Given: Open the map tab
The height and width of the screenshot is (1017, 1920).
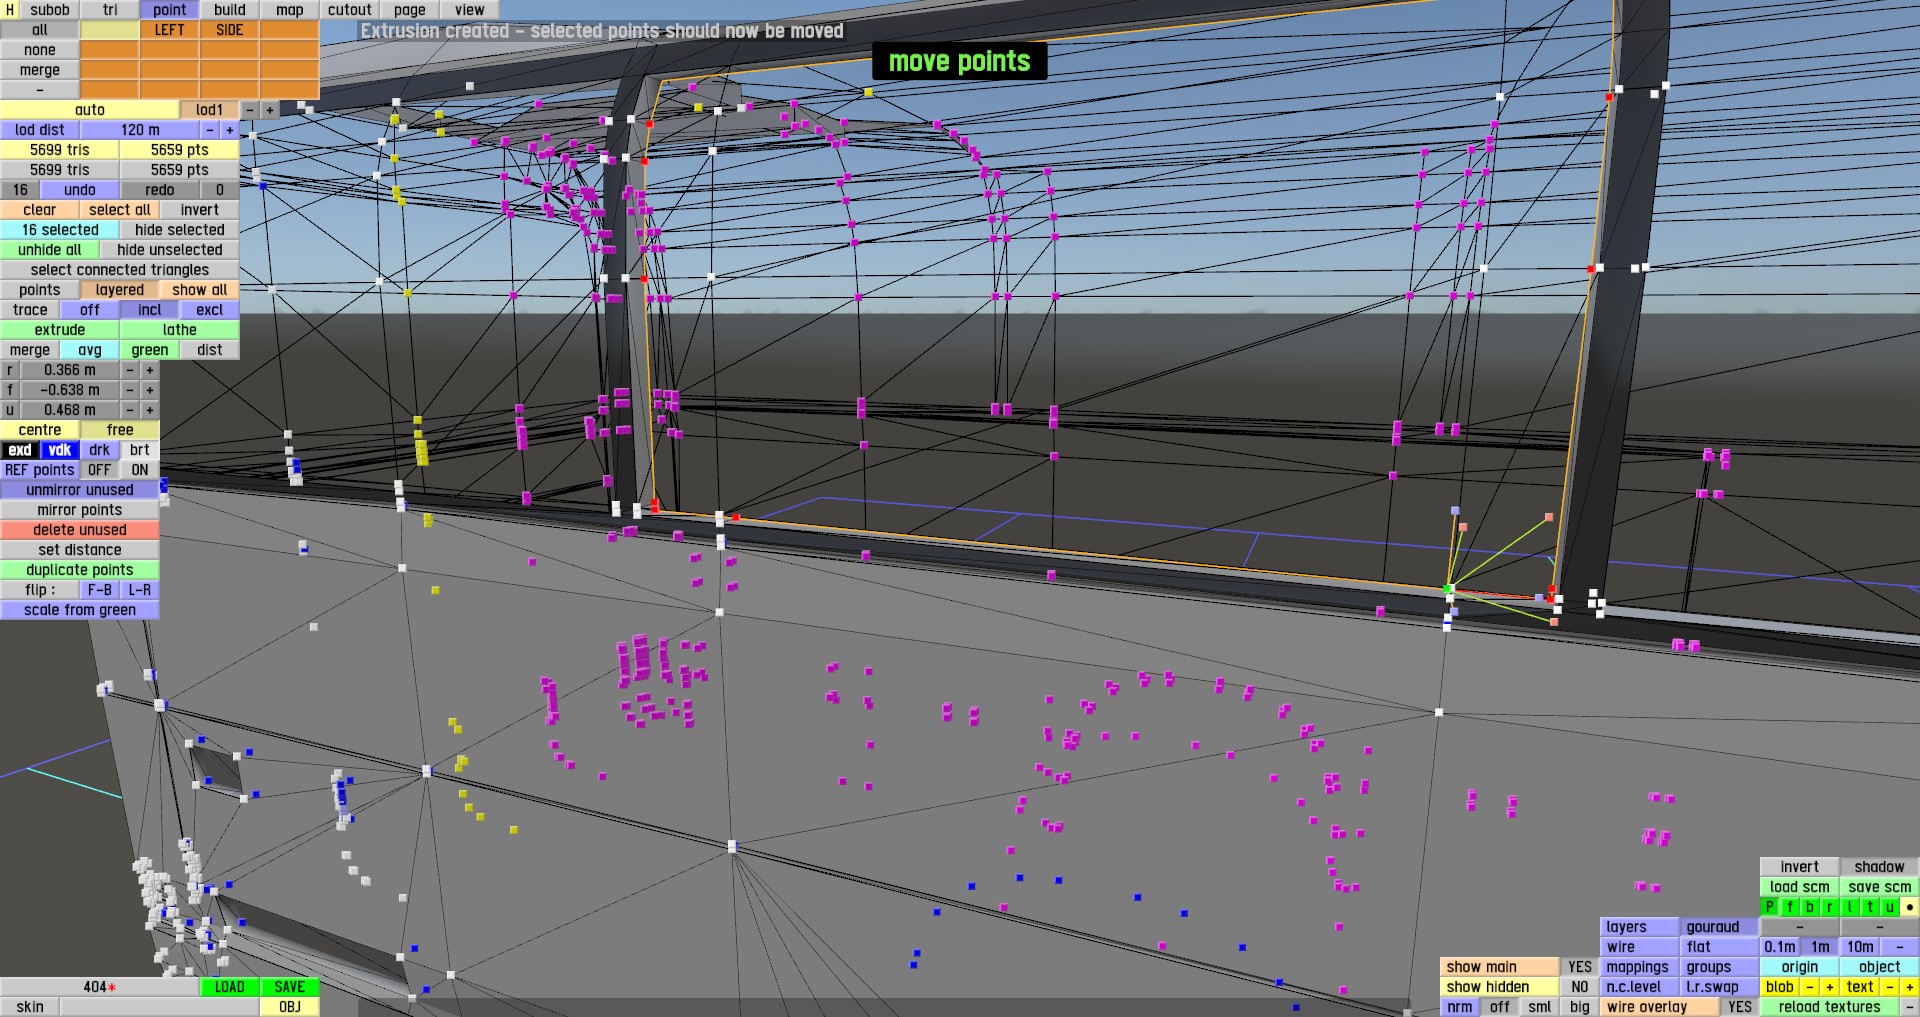Looking at the screenshot, I should 290,10.
